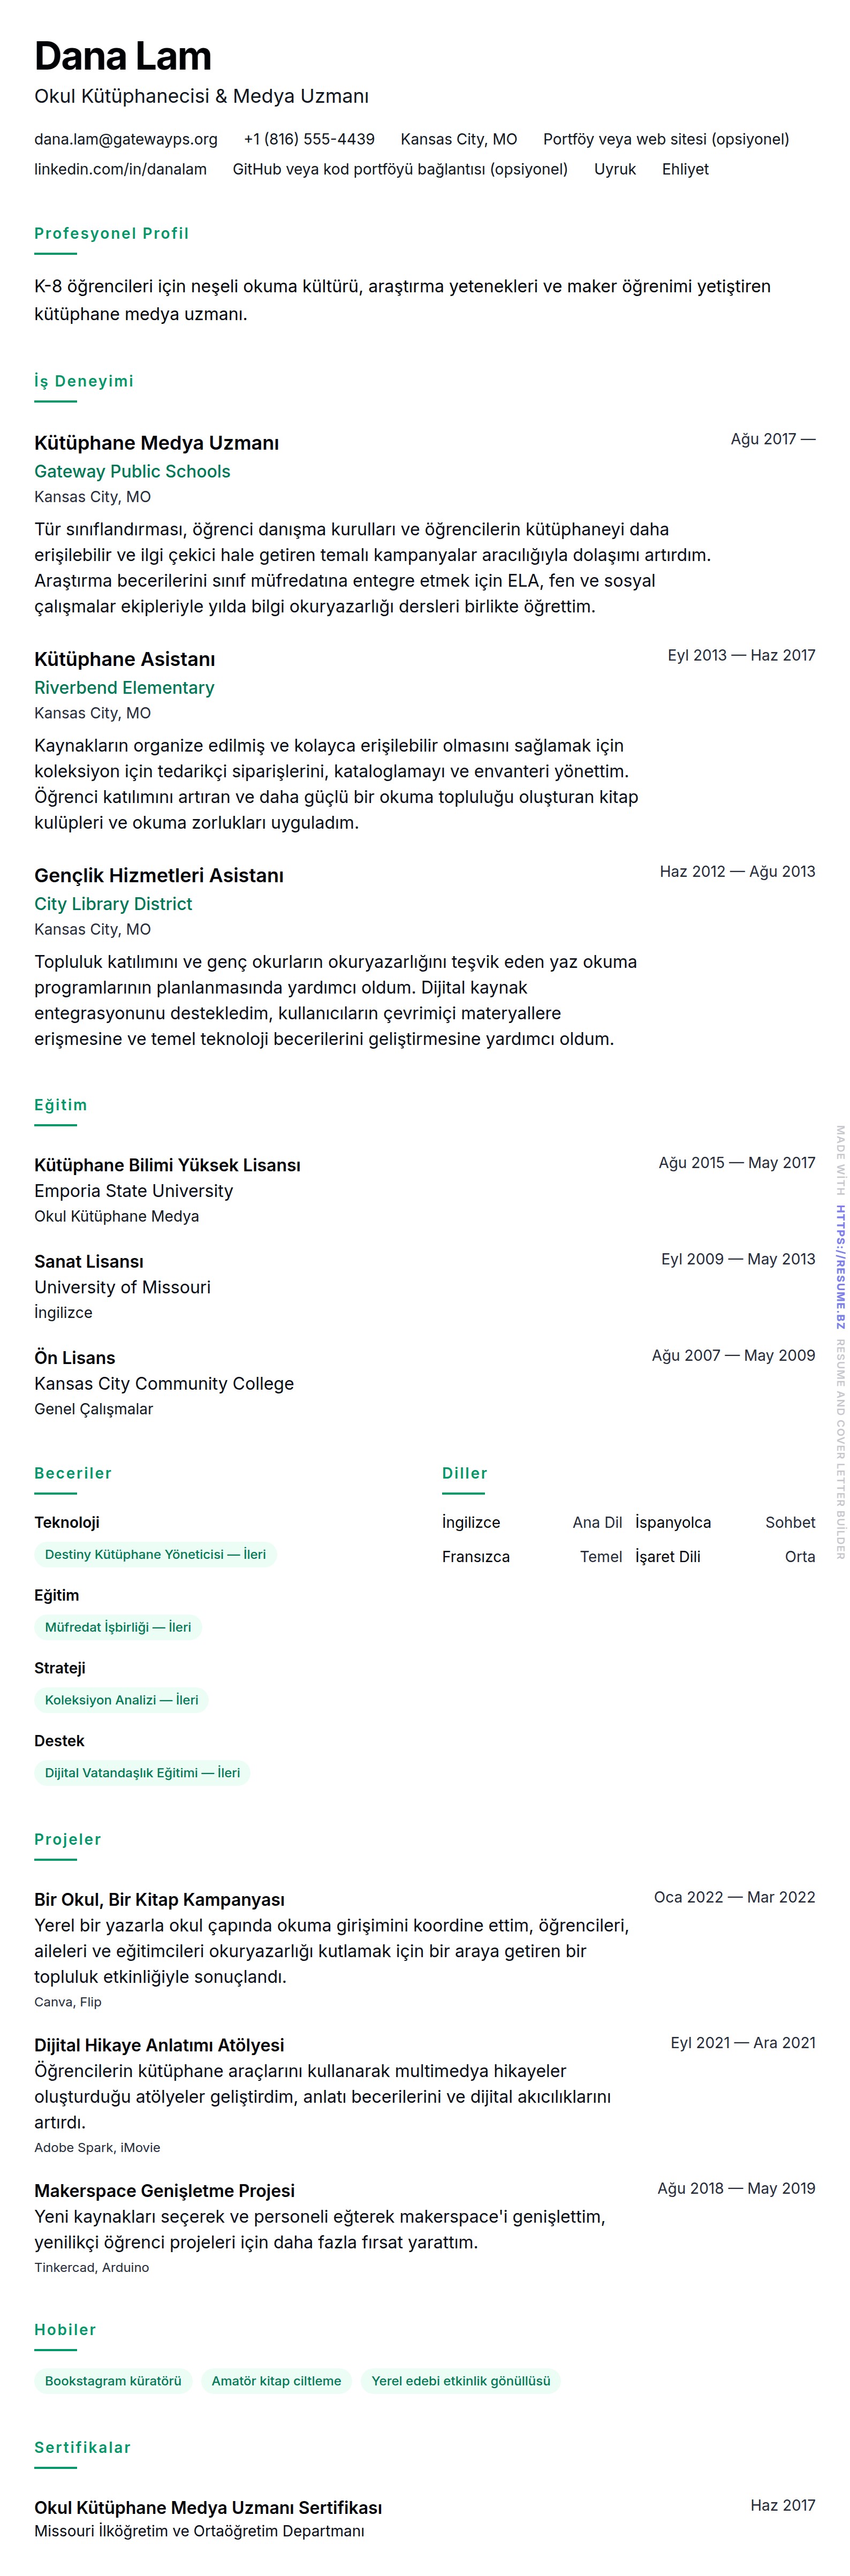This screenshot has height=2576, width=850.
Task: Open the HTTPS://RESUME.BZ watermark link
Action: tap(840, 1266)
